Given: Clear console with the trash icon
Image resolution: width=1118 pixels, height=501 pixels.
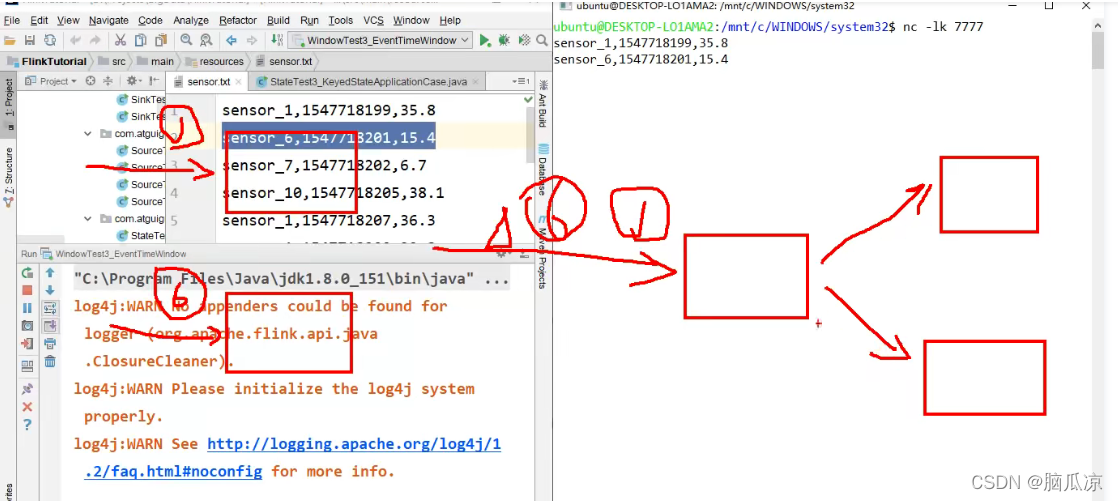Looking at the screenshot, I should click(x=50, y=361).
